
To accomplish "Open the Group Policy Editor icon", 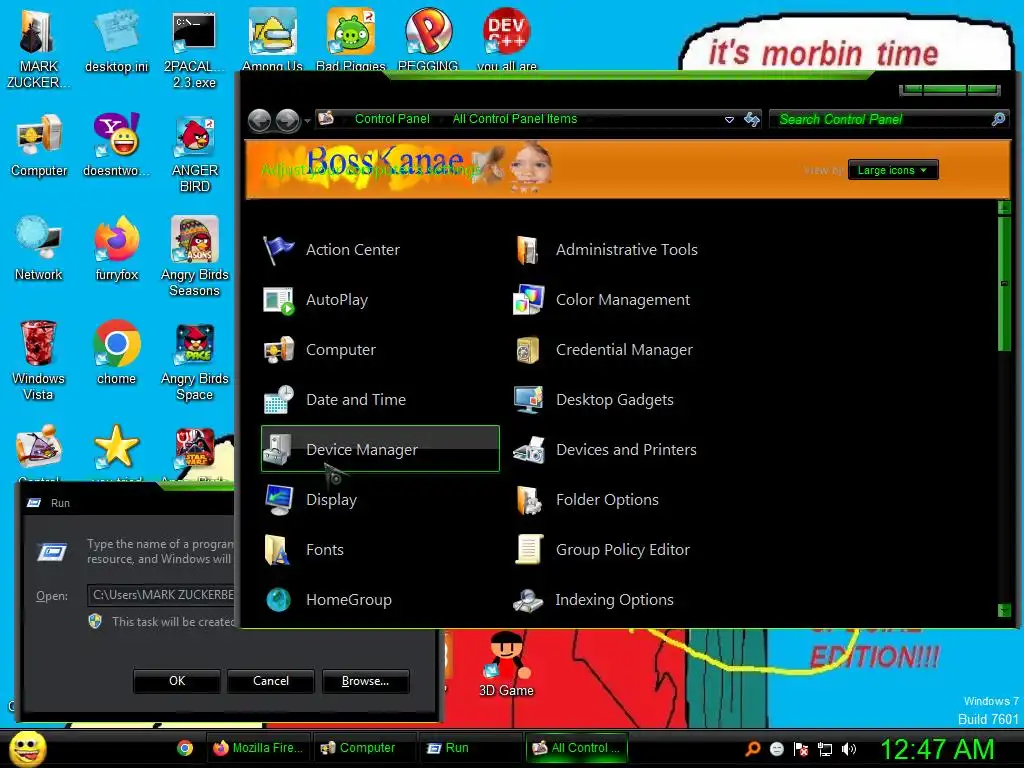I will tap(528, 549).
